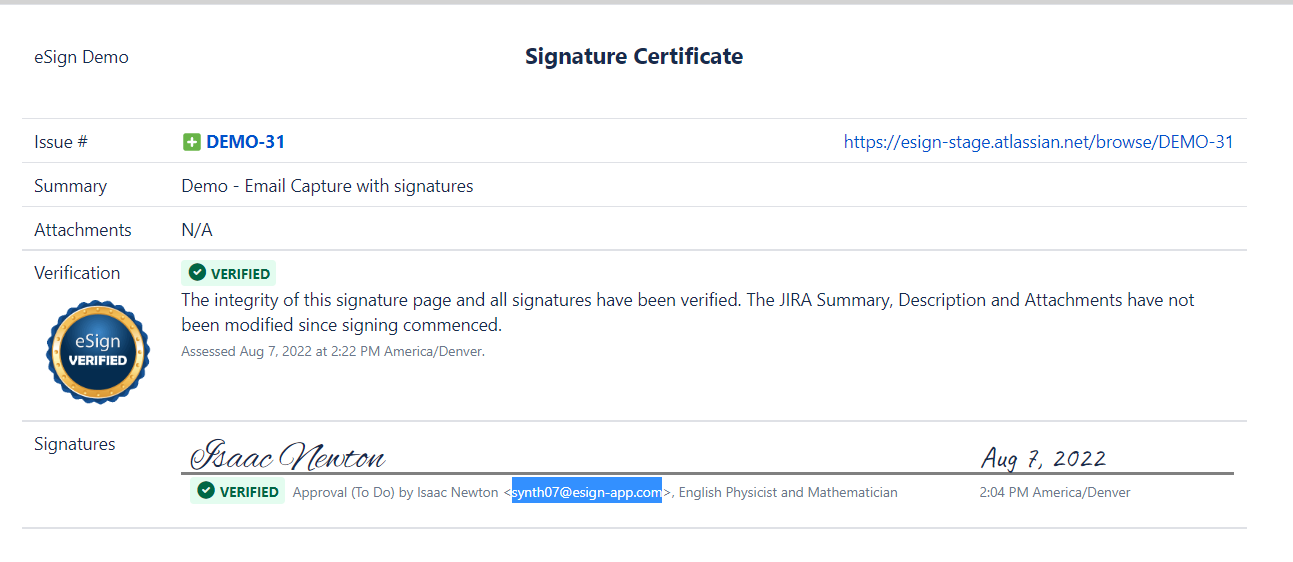Screen dimensions: 1293x562
Task: Click the checkmark icon beside signature approval
Action: (x=206, y=491)
